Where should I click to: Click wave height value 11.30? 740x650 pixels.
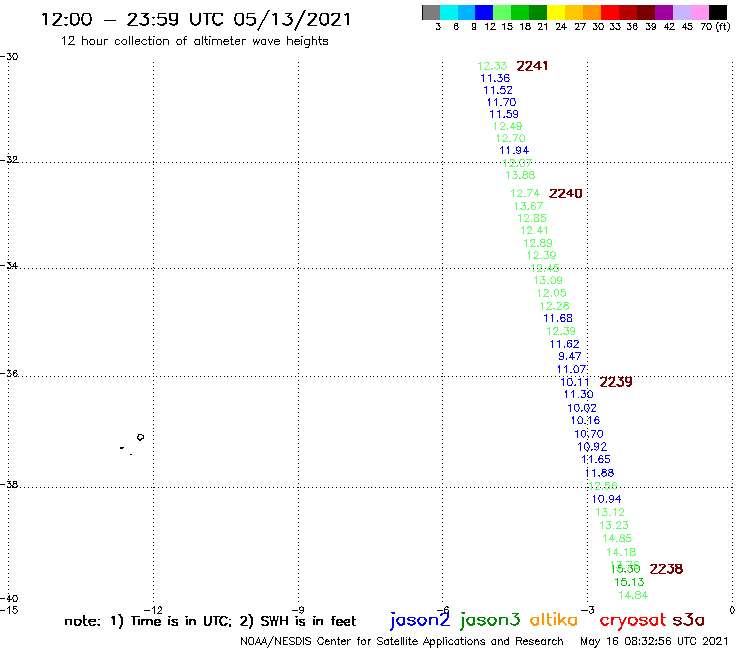coord(578,395)
